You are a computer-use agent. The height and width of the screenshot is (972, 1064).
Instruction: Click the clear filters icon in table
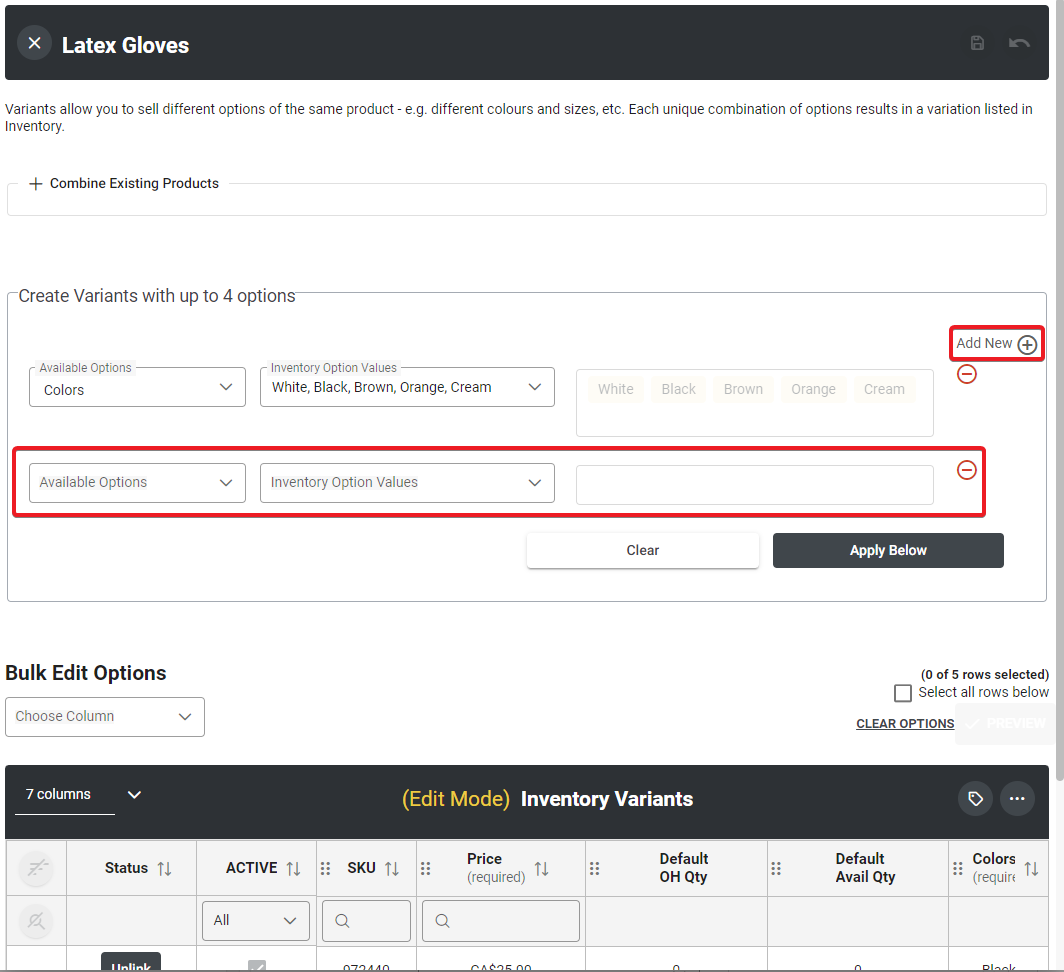36,869
